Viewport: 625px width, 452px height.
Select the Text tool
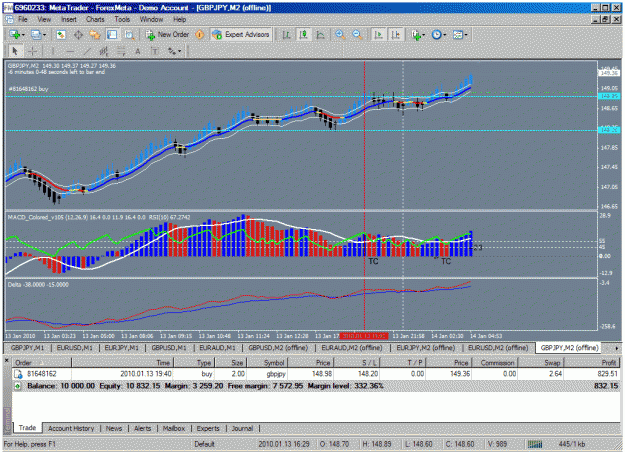(x=138, y=51)
